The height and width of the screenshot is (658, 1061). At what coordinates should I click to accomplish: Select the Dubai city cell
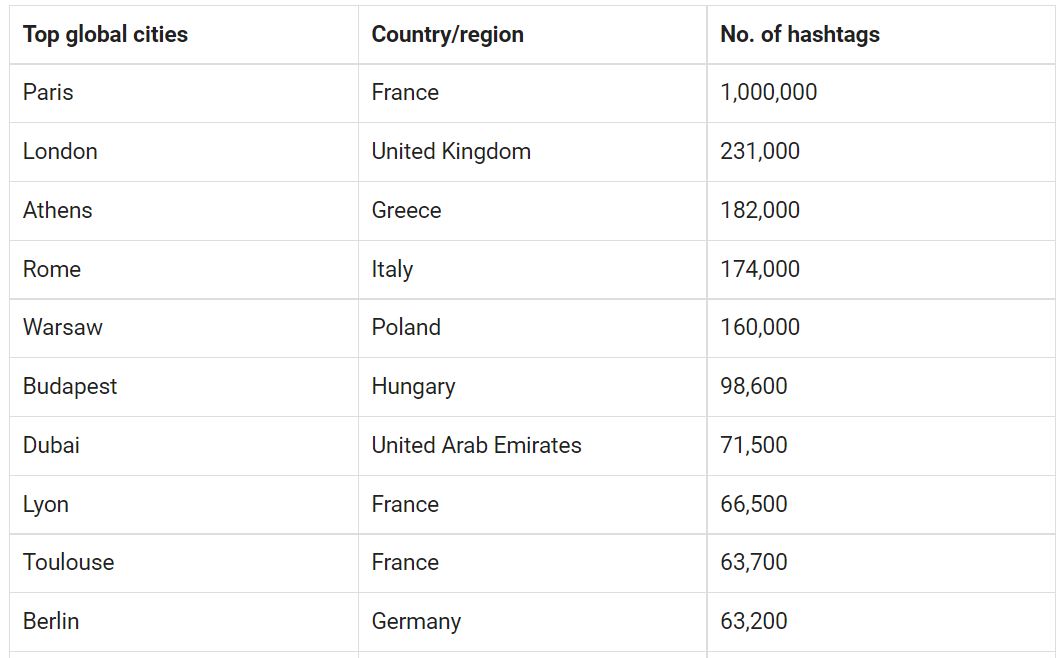pyautogui.click(x=183, y=445)
